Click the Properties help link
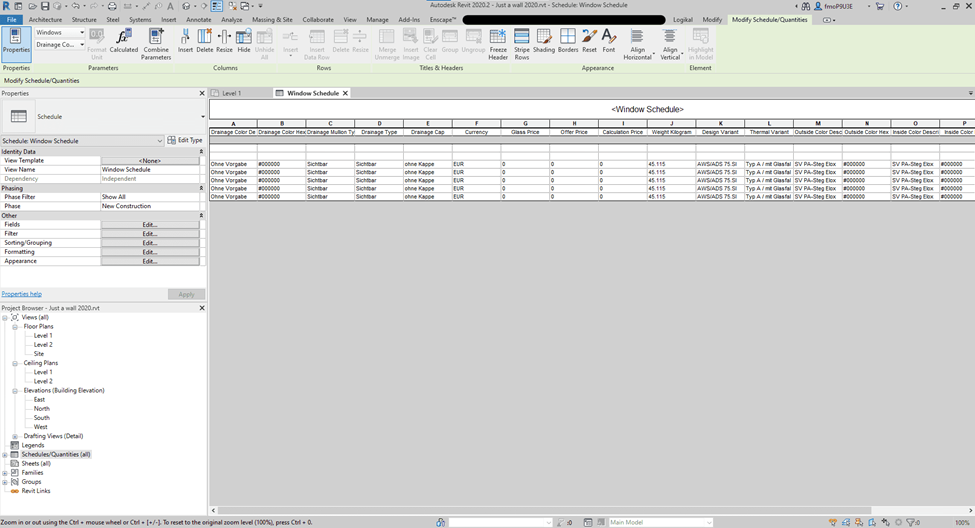The width and height of the screenshot is (975, 528). [x=22, y=294]
